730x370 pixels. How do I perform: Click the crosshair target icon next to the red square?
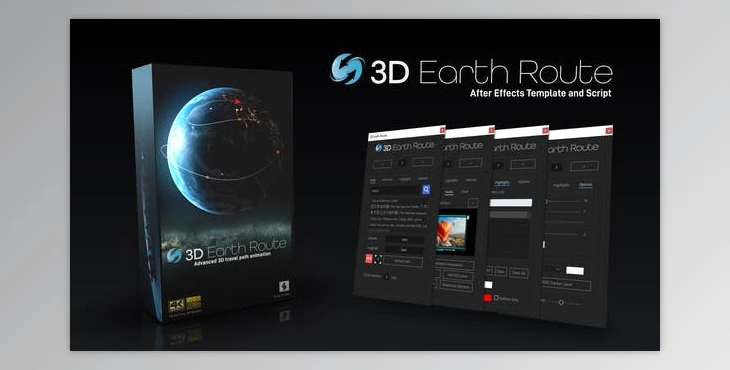[378, 259]
